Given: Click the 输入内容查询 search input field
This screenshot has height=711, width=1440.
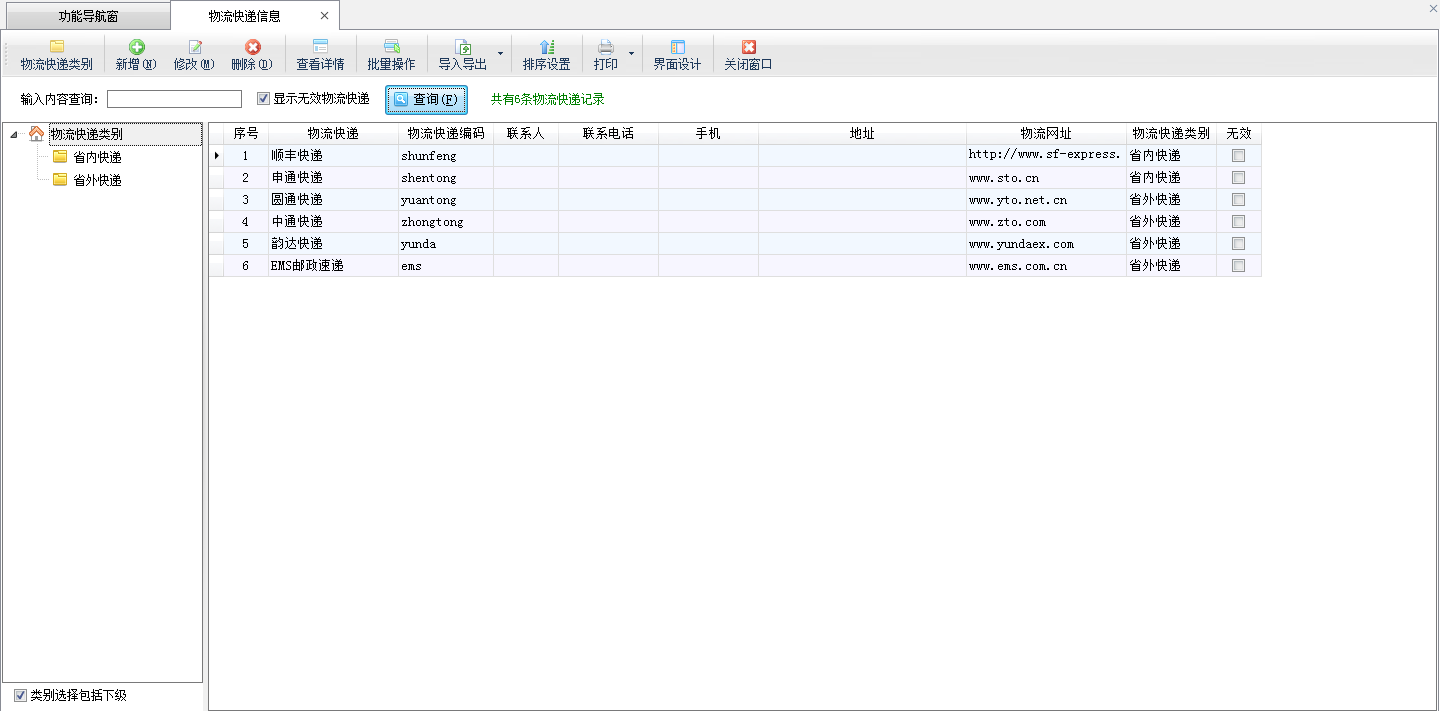Looking at the screenshot, I should [174, 99].
